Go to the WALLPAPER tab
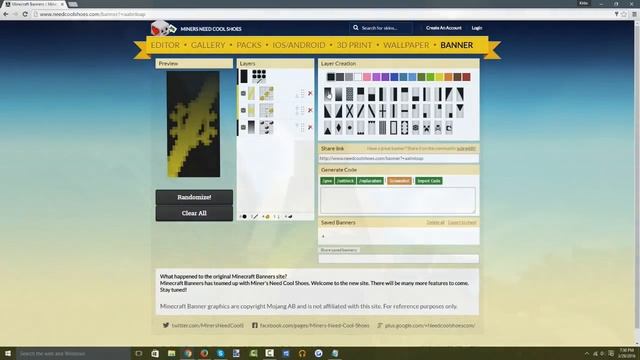 pos(406,45)
